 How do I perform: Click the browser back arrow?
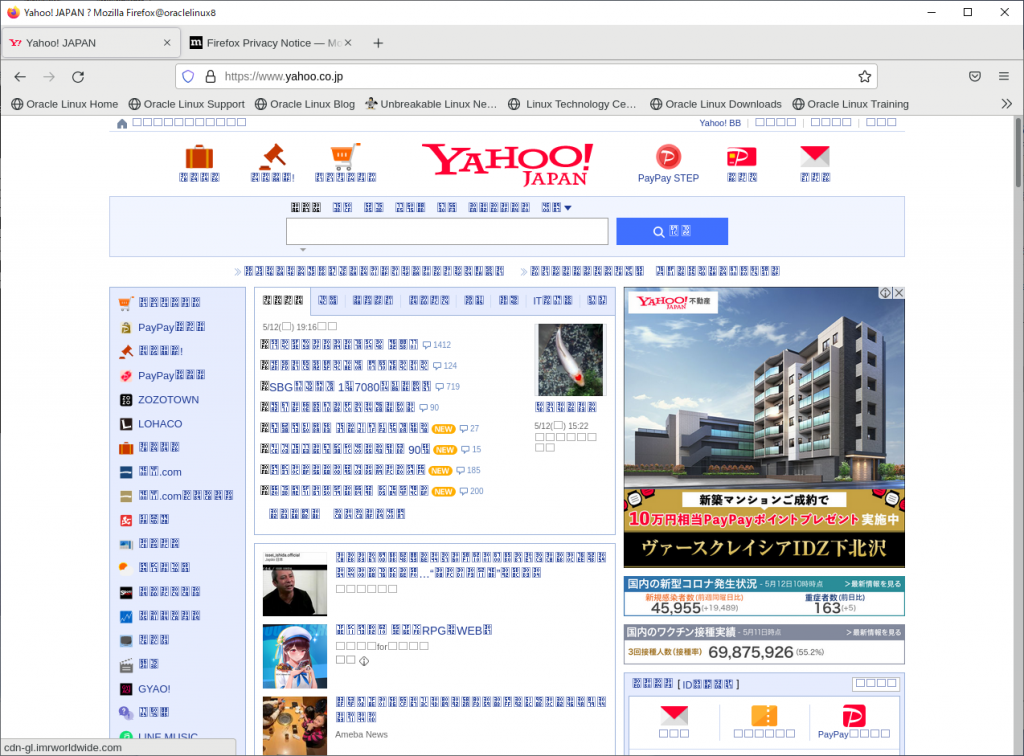(x=20, y=76)
